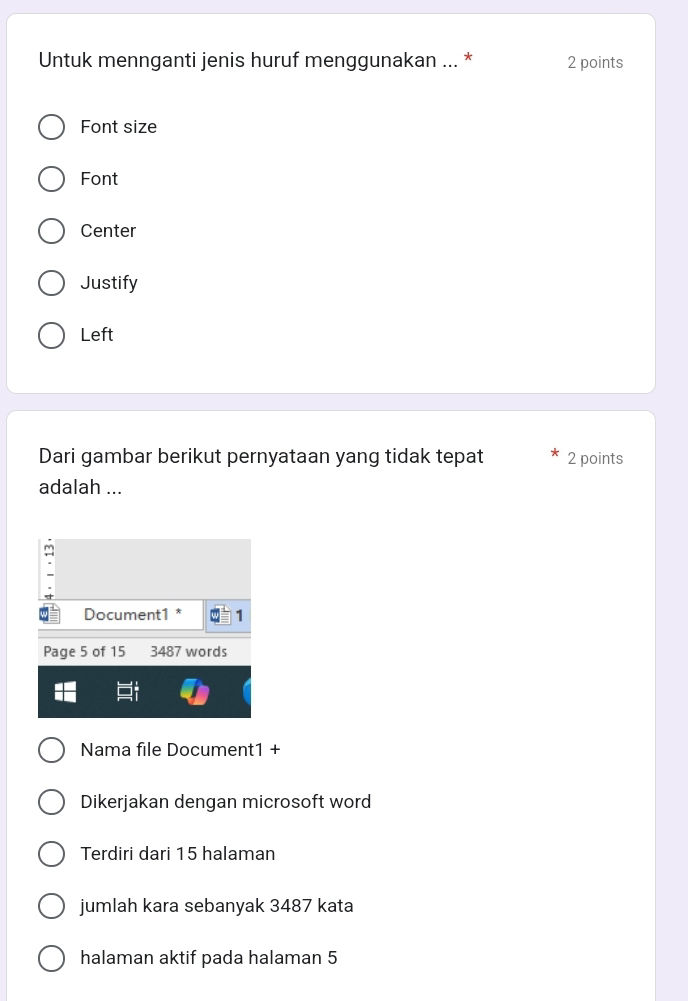This screenshot has width=688, height=1001.
Task: Select the 'Left' answer option
Action: click(x=52, y=335)
